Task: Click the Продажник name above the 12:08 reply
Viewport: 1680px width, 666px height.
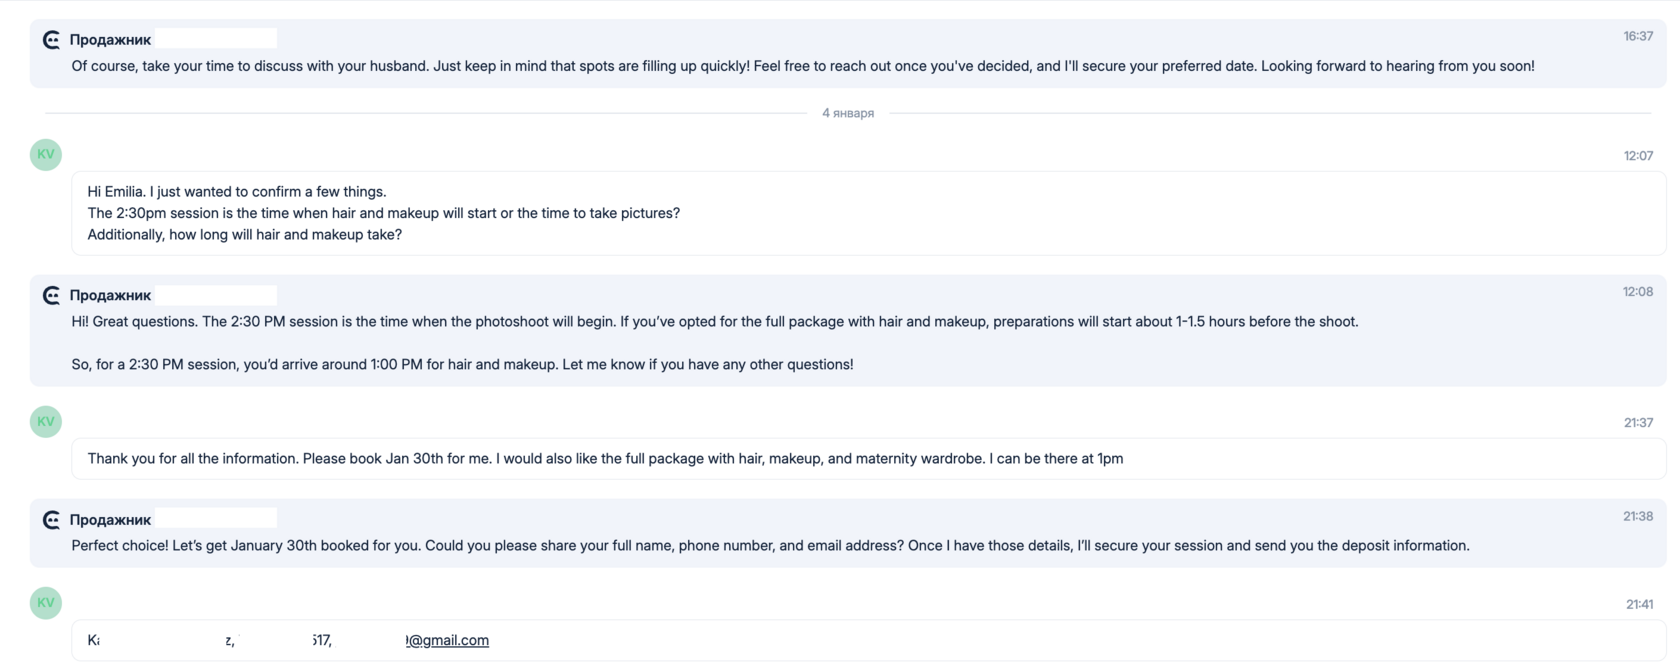Action: coord(110,295)
